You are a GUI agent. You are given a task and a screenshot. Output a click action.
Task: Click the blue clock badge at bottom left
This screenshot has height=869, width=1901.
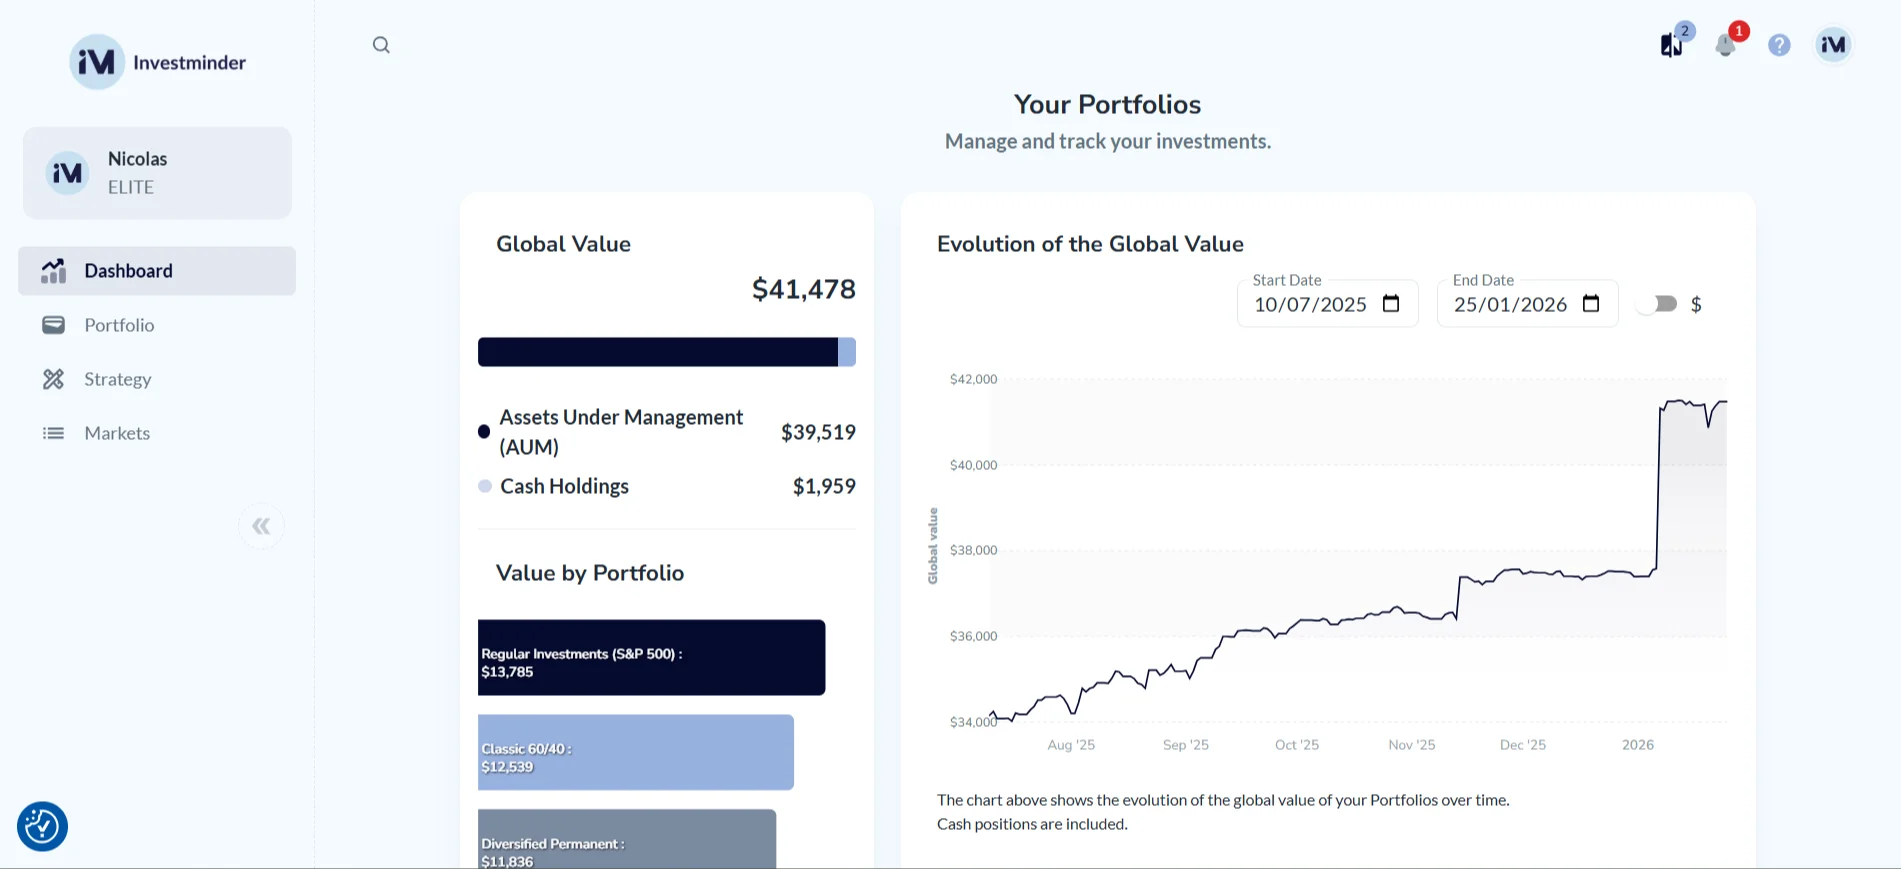click(41, 827)
